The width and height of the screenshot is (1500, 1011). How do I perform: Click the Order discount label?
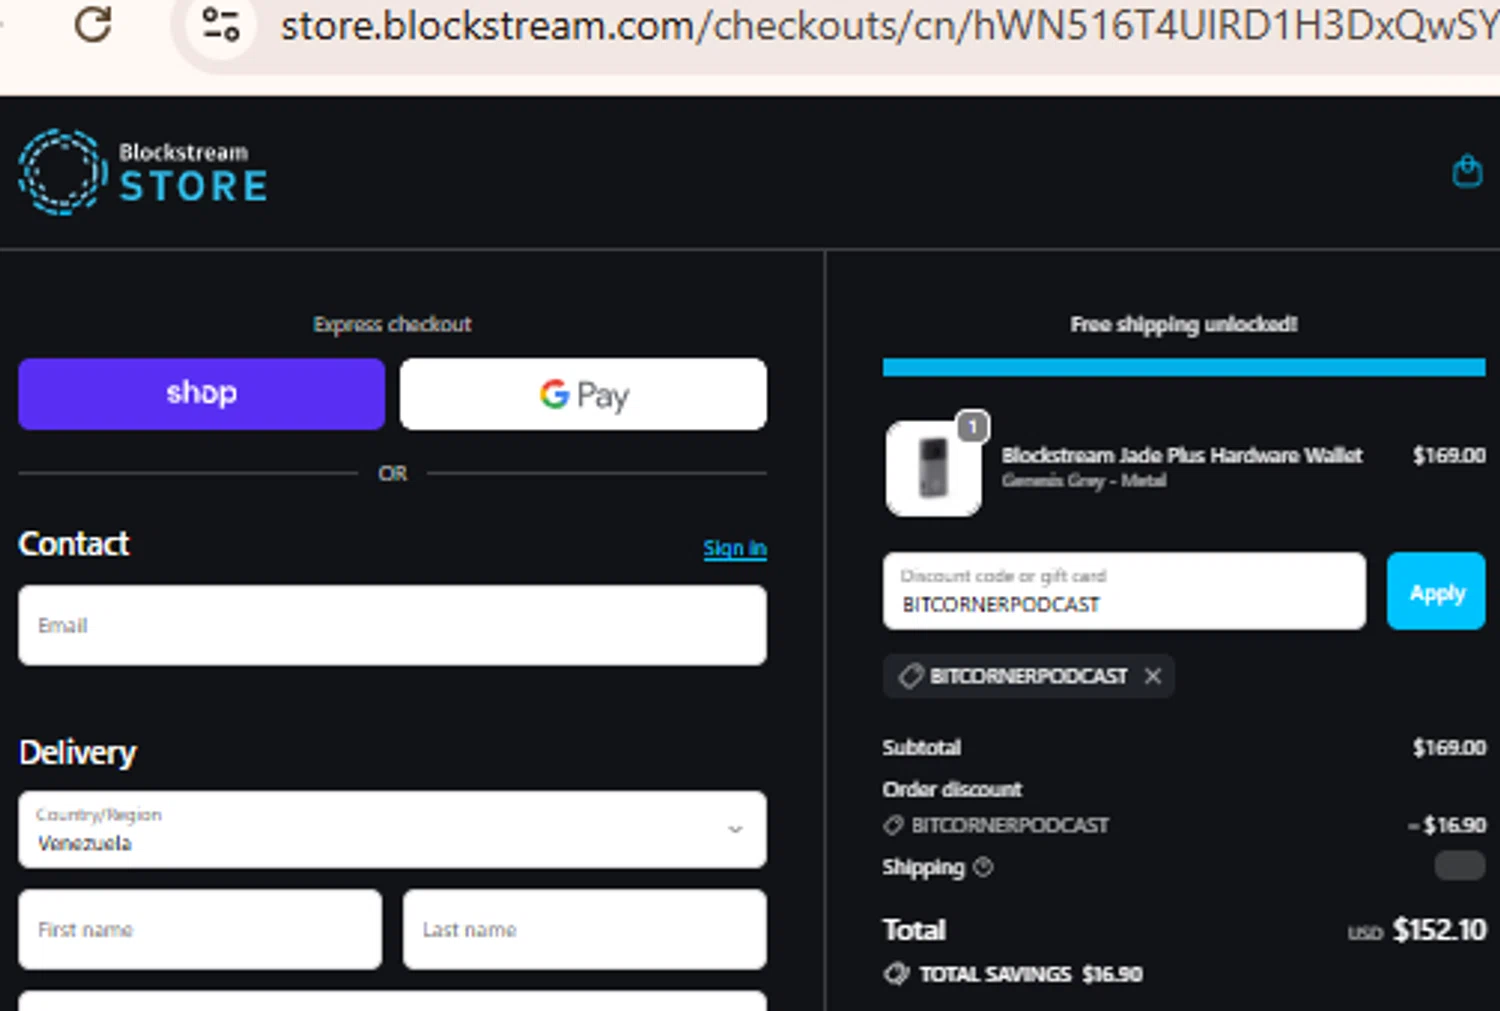tap(952, 789)
